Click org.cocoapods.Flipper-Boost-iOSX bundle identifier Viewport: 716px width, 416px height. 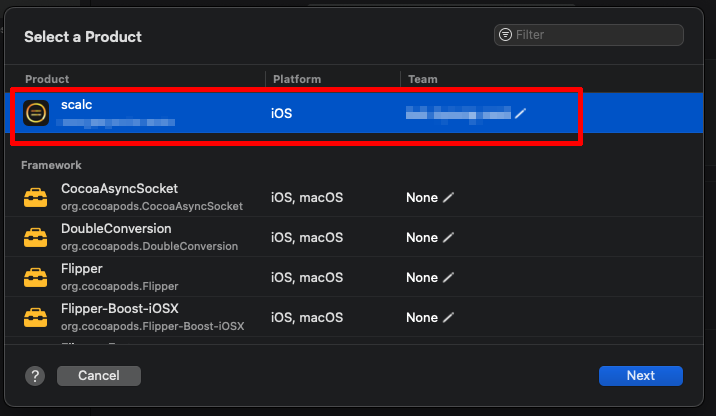[x=153, y=326]
